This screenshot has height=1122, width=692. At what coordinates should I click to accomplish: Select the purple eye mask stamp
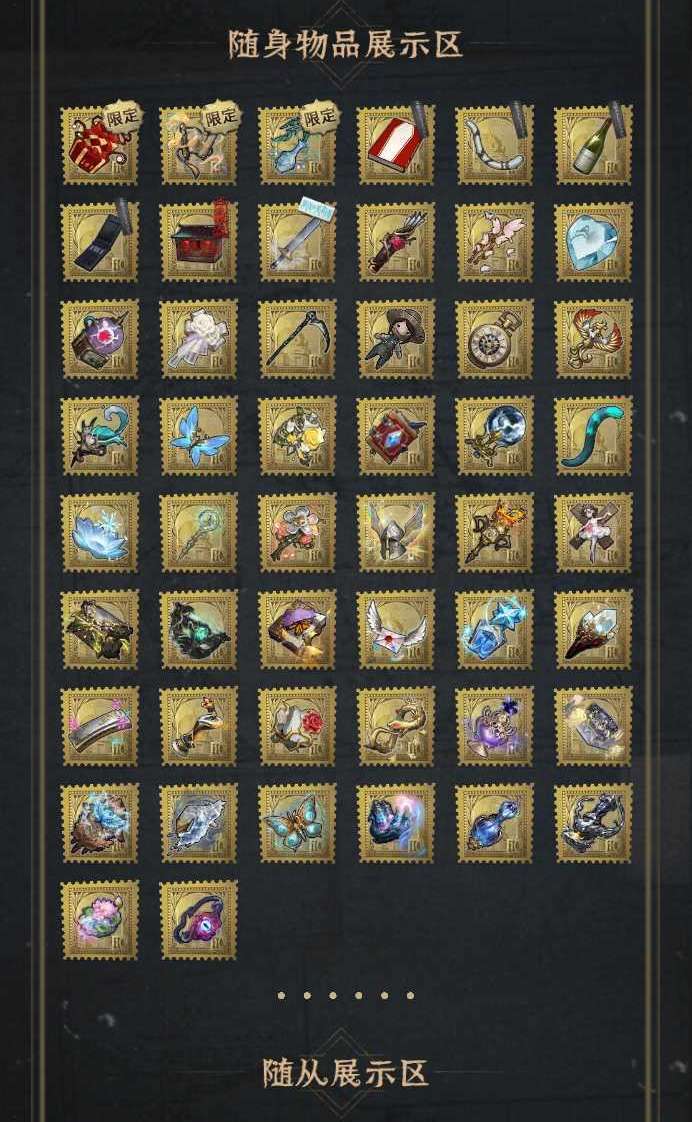click(198, 919)
